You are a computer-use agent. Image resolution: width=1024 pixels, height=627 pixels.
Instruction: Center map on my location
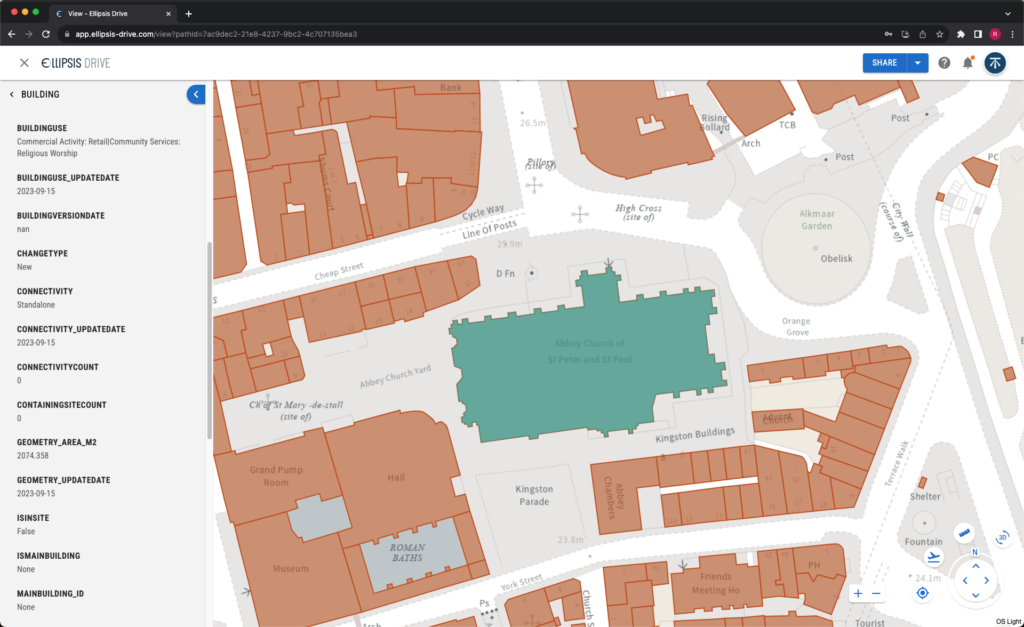tap(922, 593)
